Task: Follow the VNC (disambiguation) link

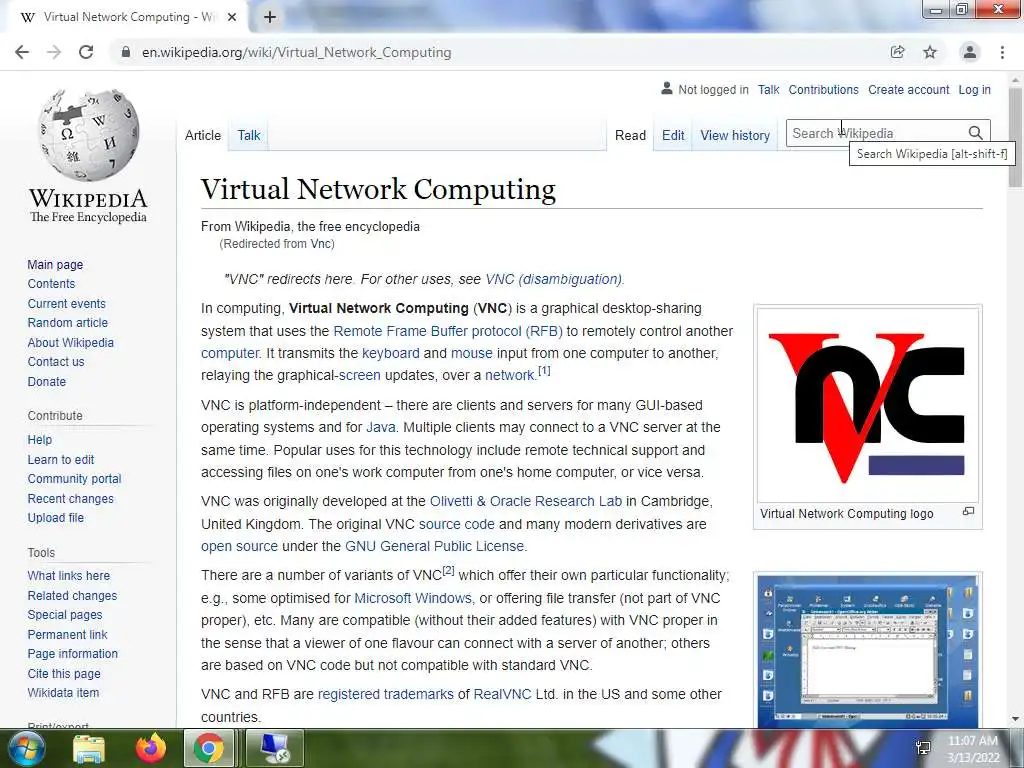Action: tap(554, 280)
